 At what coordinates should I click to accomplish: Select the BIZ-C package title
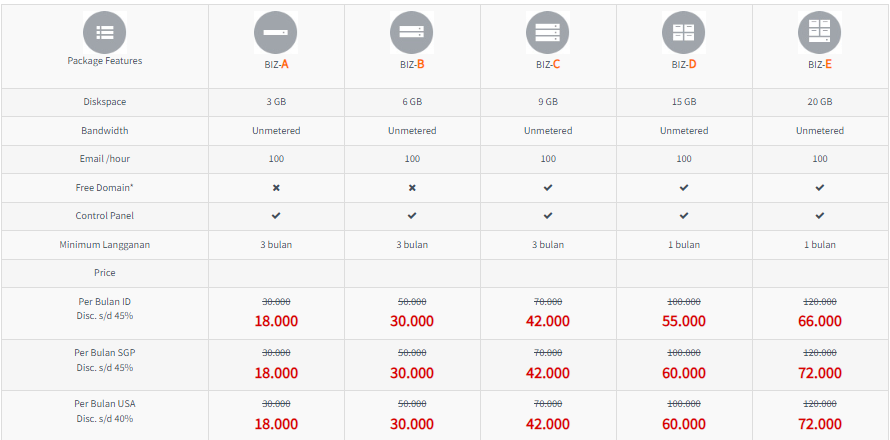(548, 65)
